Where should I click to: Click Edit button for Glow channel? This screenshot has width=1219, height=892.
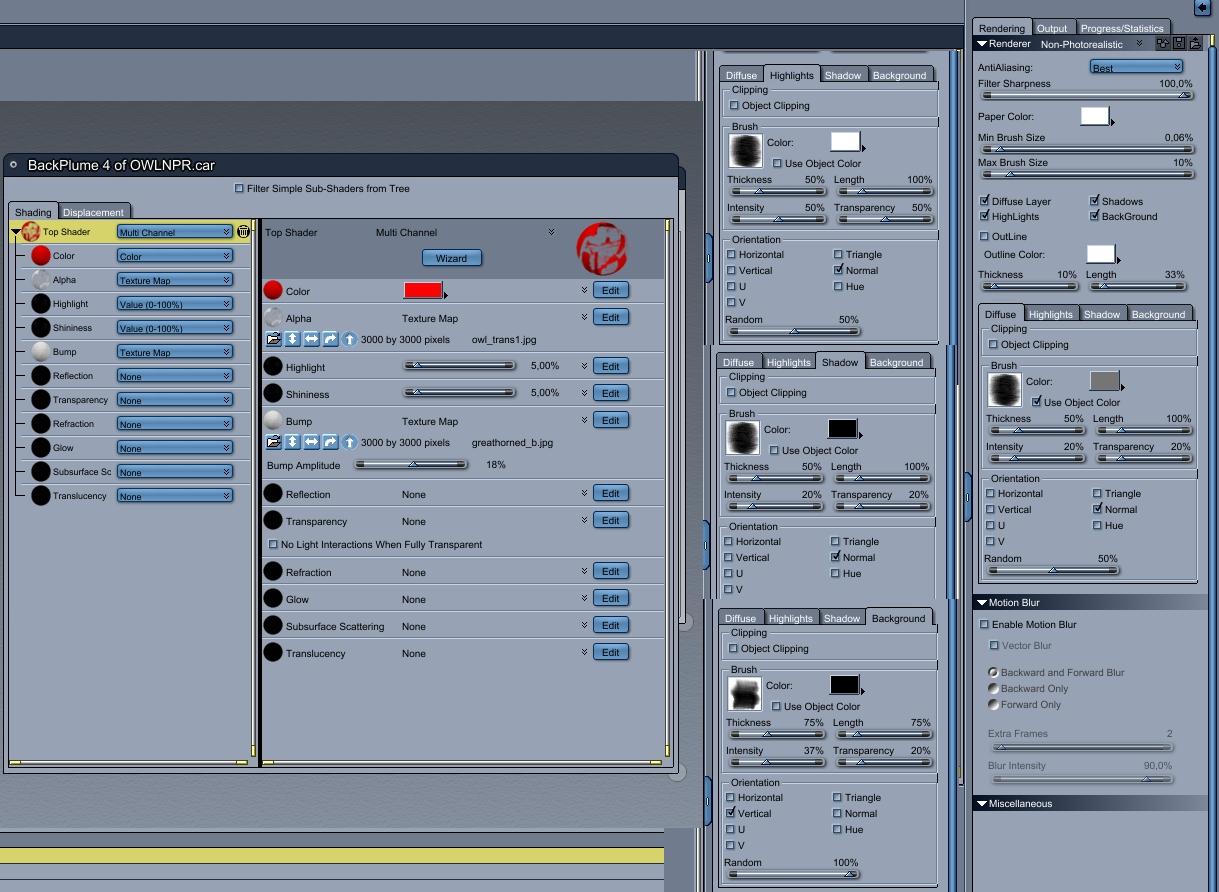[x=611, y=598]
